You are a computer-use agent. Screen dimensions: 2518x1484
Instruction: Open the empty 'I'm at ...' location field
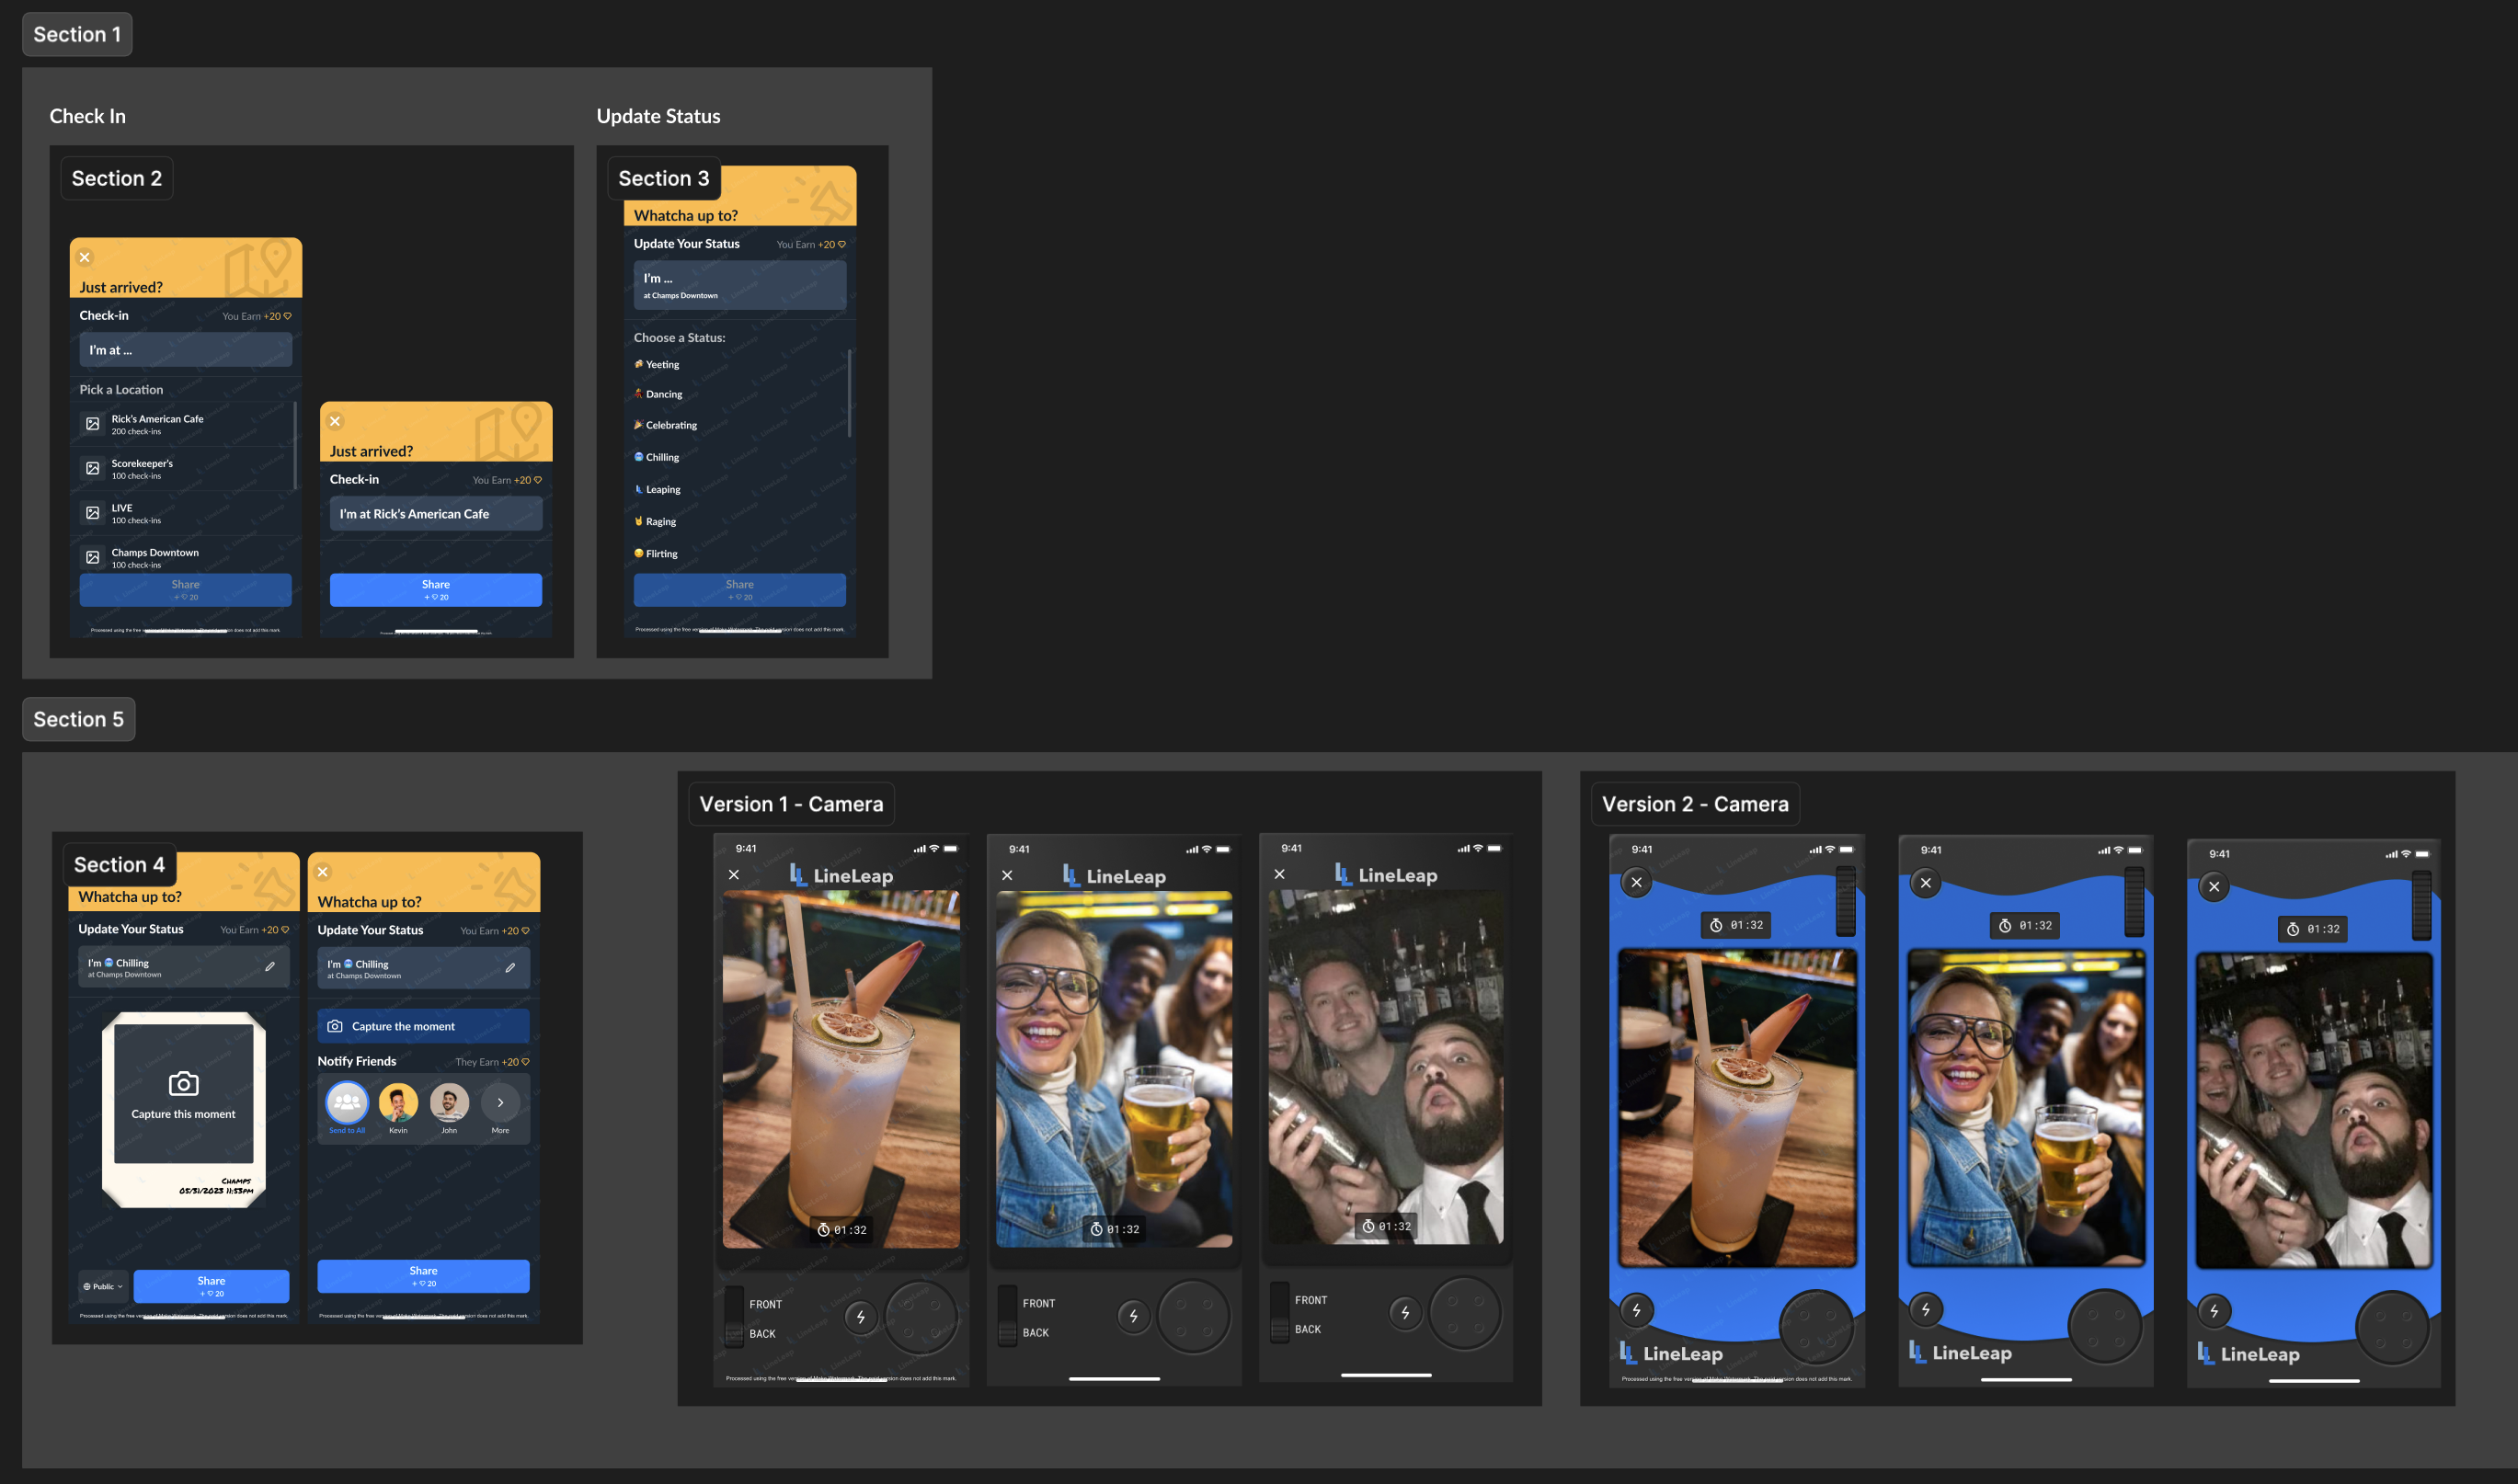click(x=186, y=350)
